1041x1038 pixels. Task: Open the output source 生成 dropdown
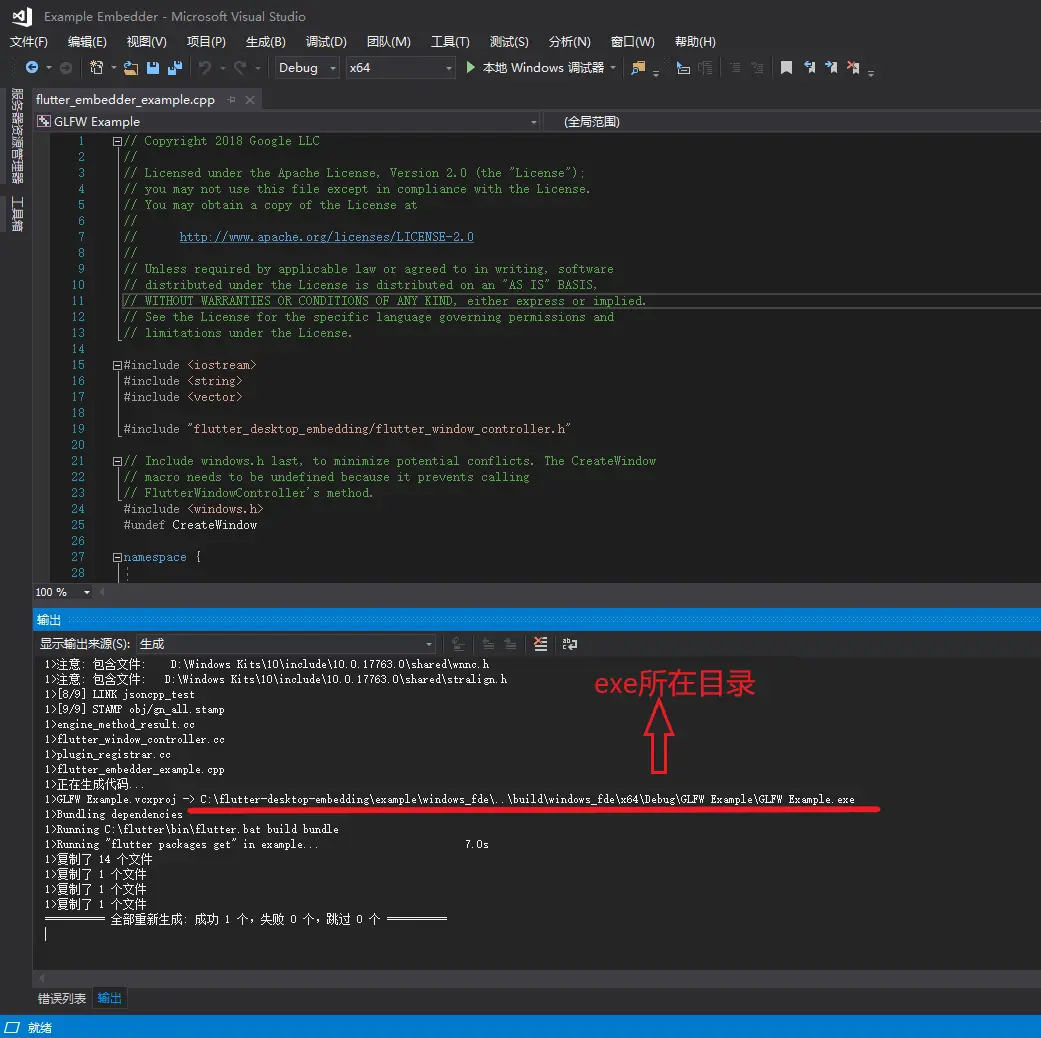285,644
